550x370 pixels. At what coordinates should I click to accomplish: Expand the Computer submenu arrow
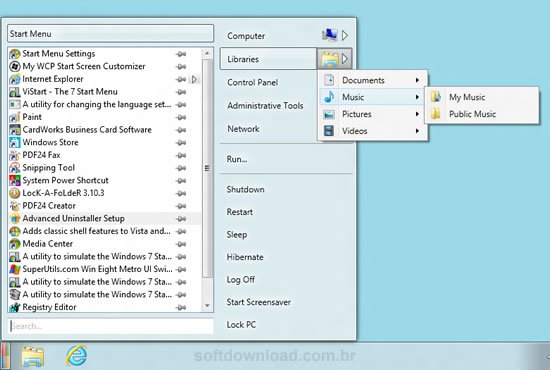[345, 35]
